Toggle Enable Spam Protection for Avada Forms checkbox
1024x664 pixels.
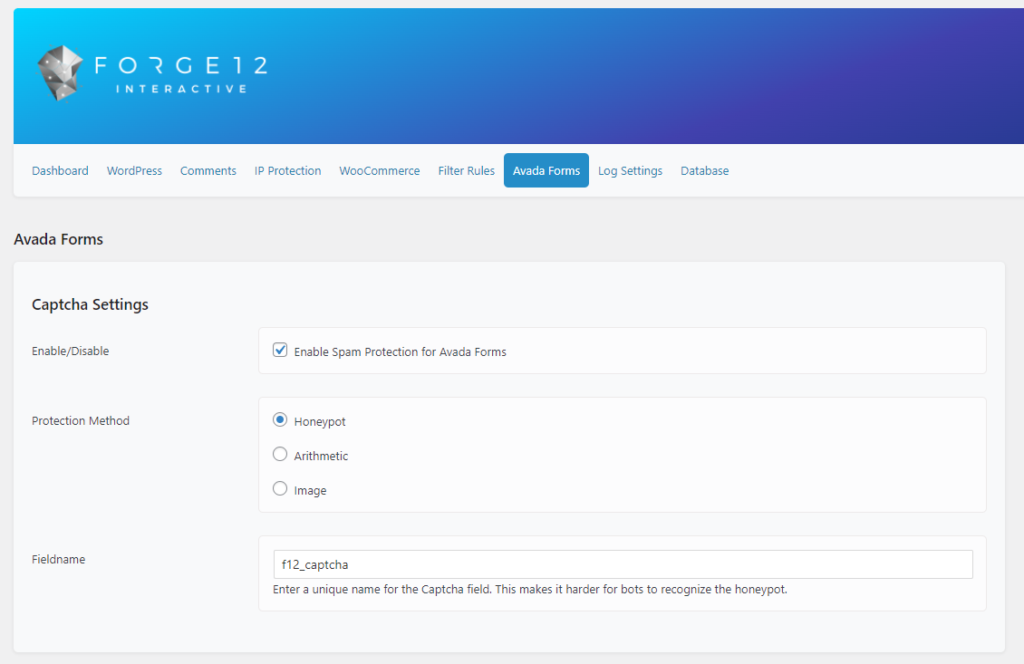pyautogui.click(x=280, y=350)
